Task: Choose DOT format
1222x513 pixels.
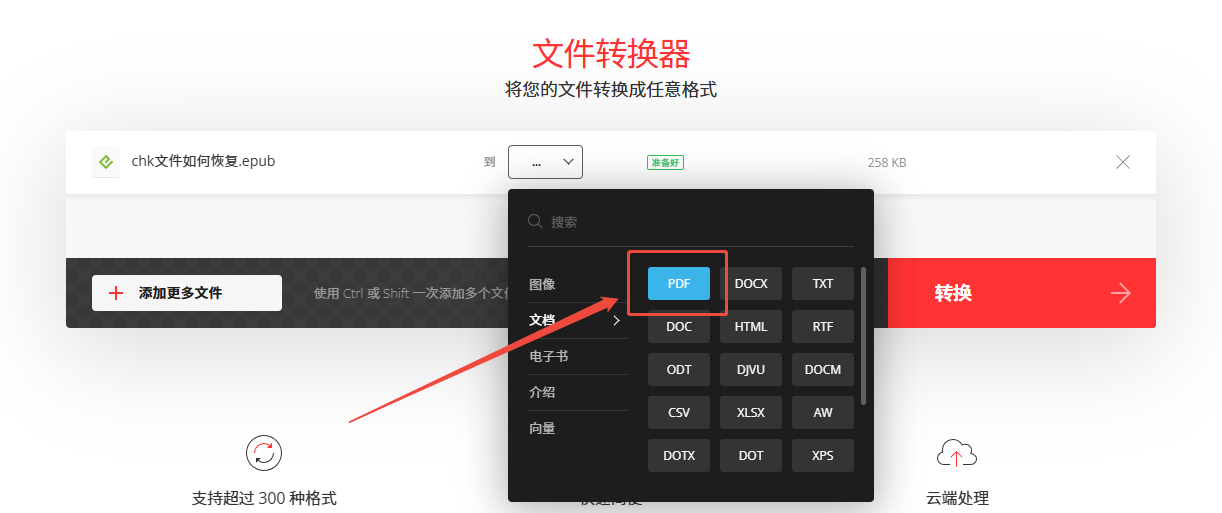Action: click(751, 456)
